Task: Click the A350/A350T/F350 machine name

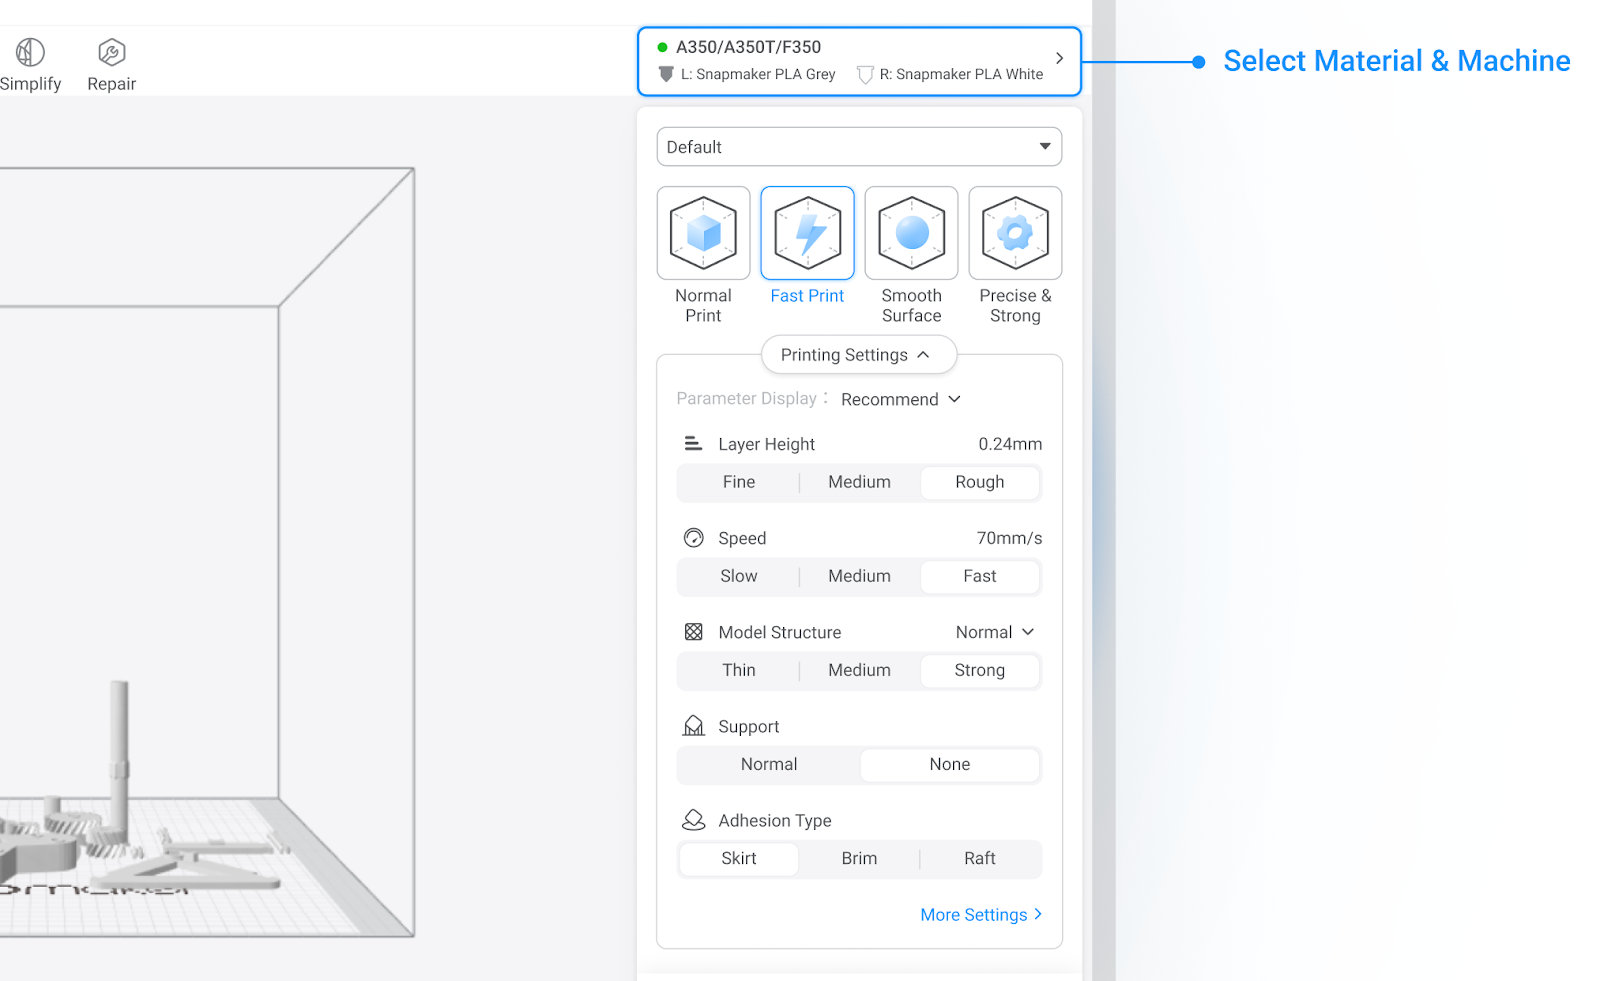Action: coord(748,47)
